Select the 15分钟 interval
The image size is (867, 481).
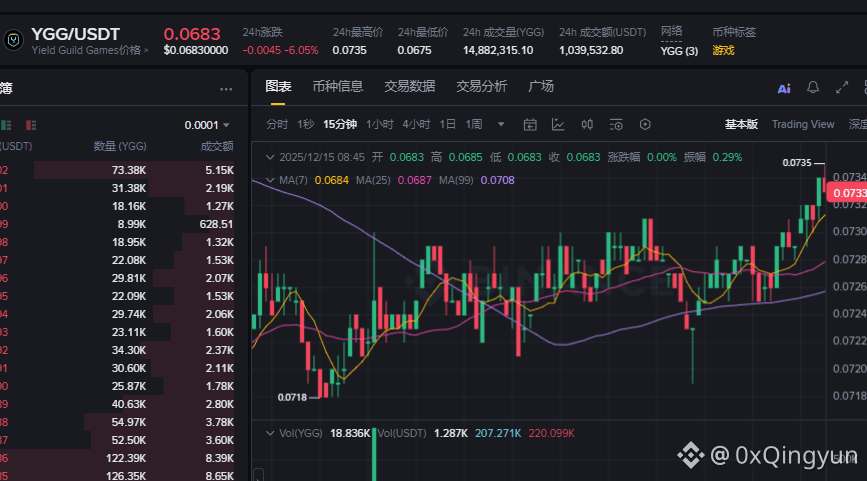(x=340, y=124)
